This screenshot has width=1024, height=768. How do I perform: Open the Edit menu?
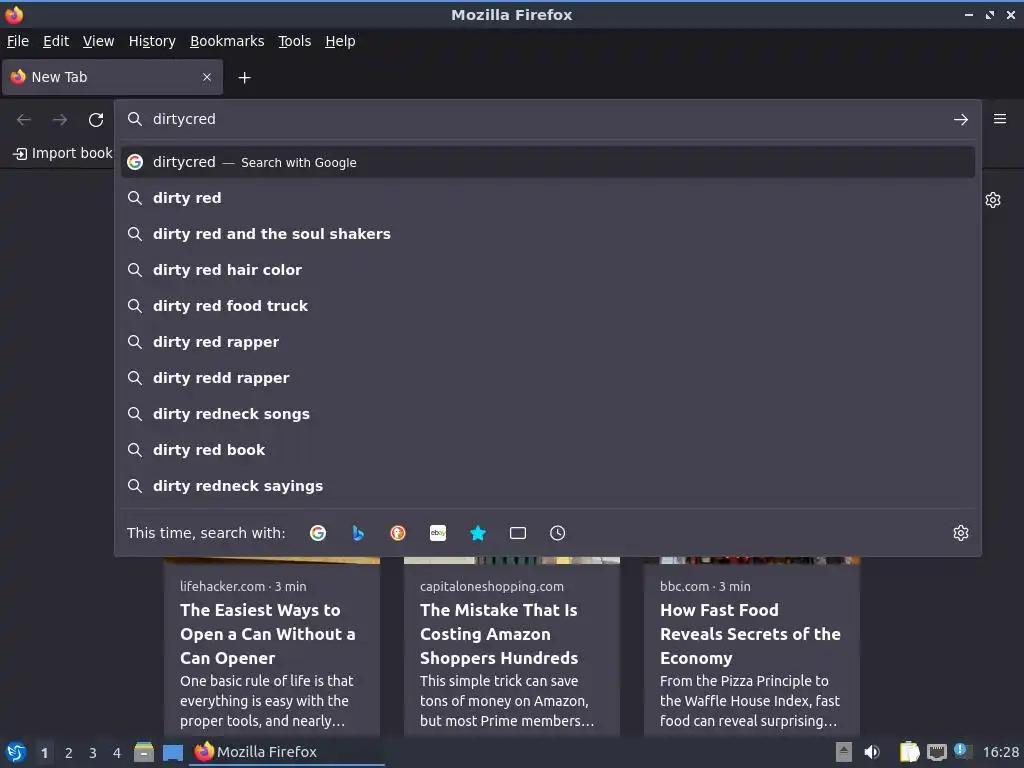[56, 41]
